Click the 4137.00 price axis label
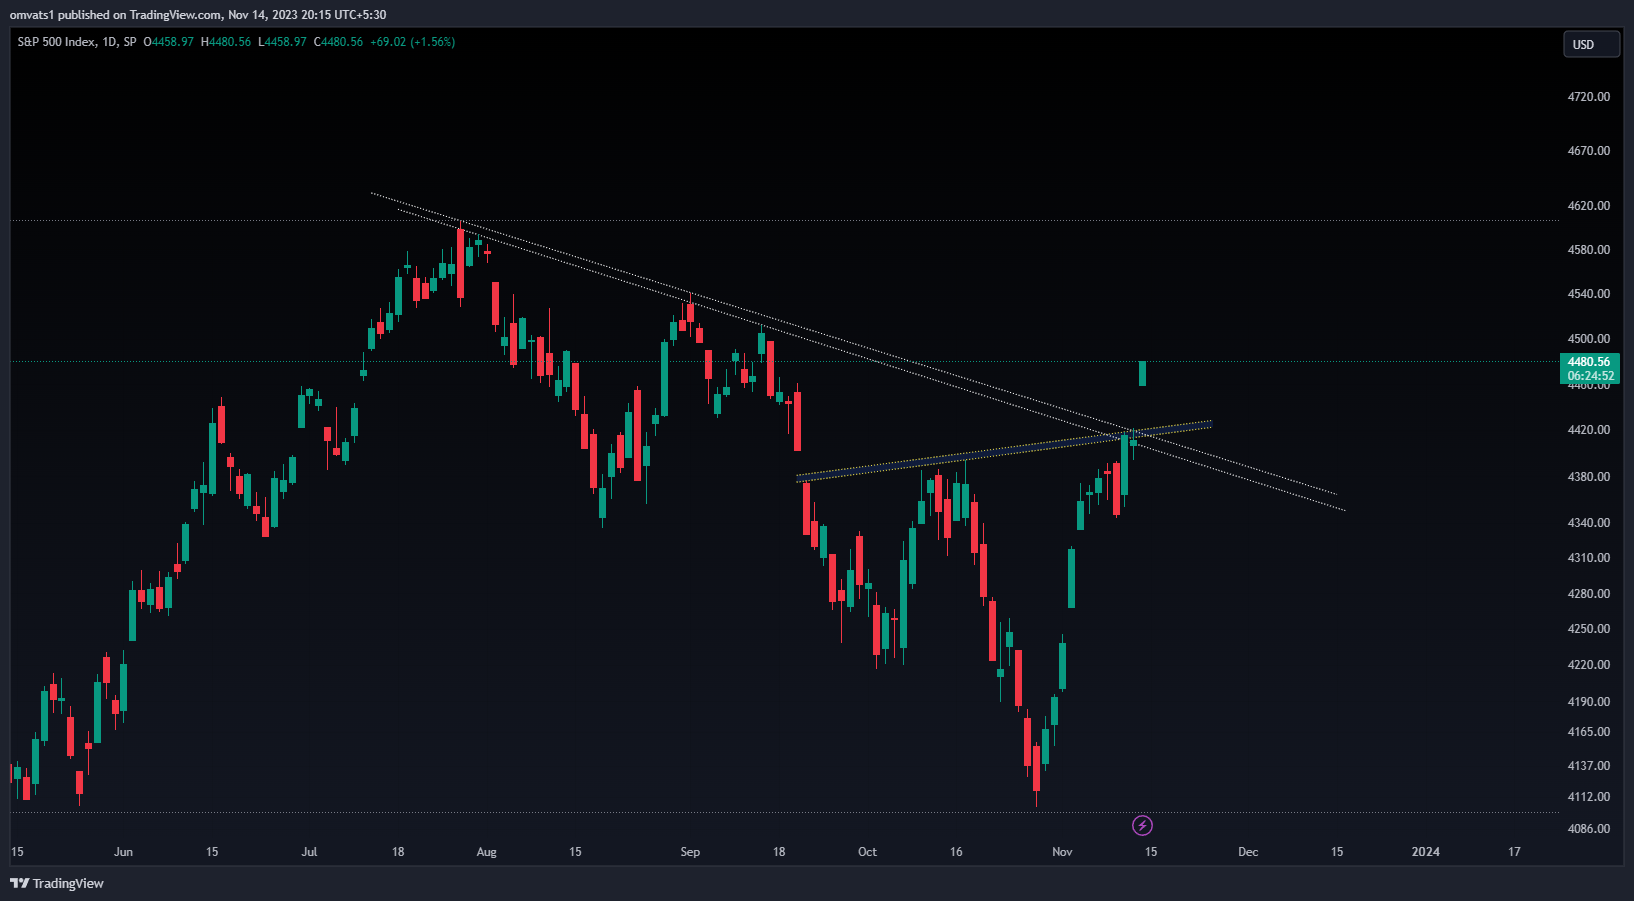This screenshot has height=901, width=1634. 1589,766
